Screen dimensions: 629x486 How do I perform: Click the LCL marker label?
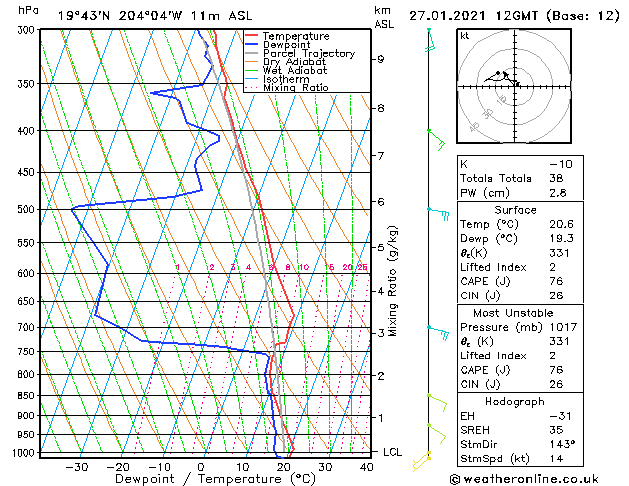pos(392,452)
